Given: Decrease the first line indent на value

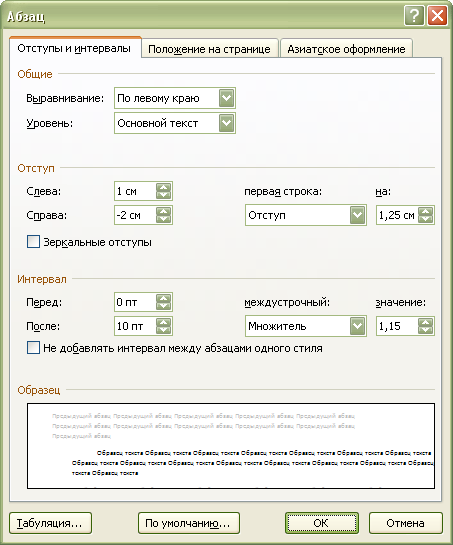Looking at the screenshot, I should (x=426, y=219).
